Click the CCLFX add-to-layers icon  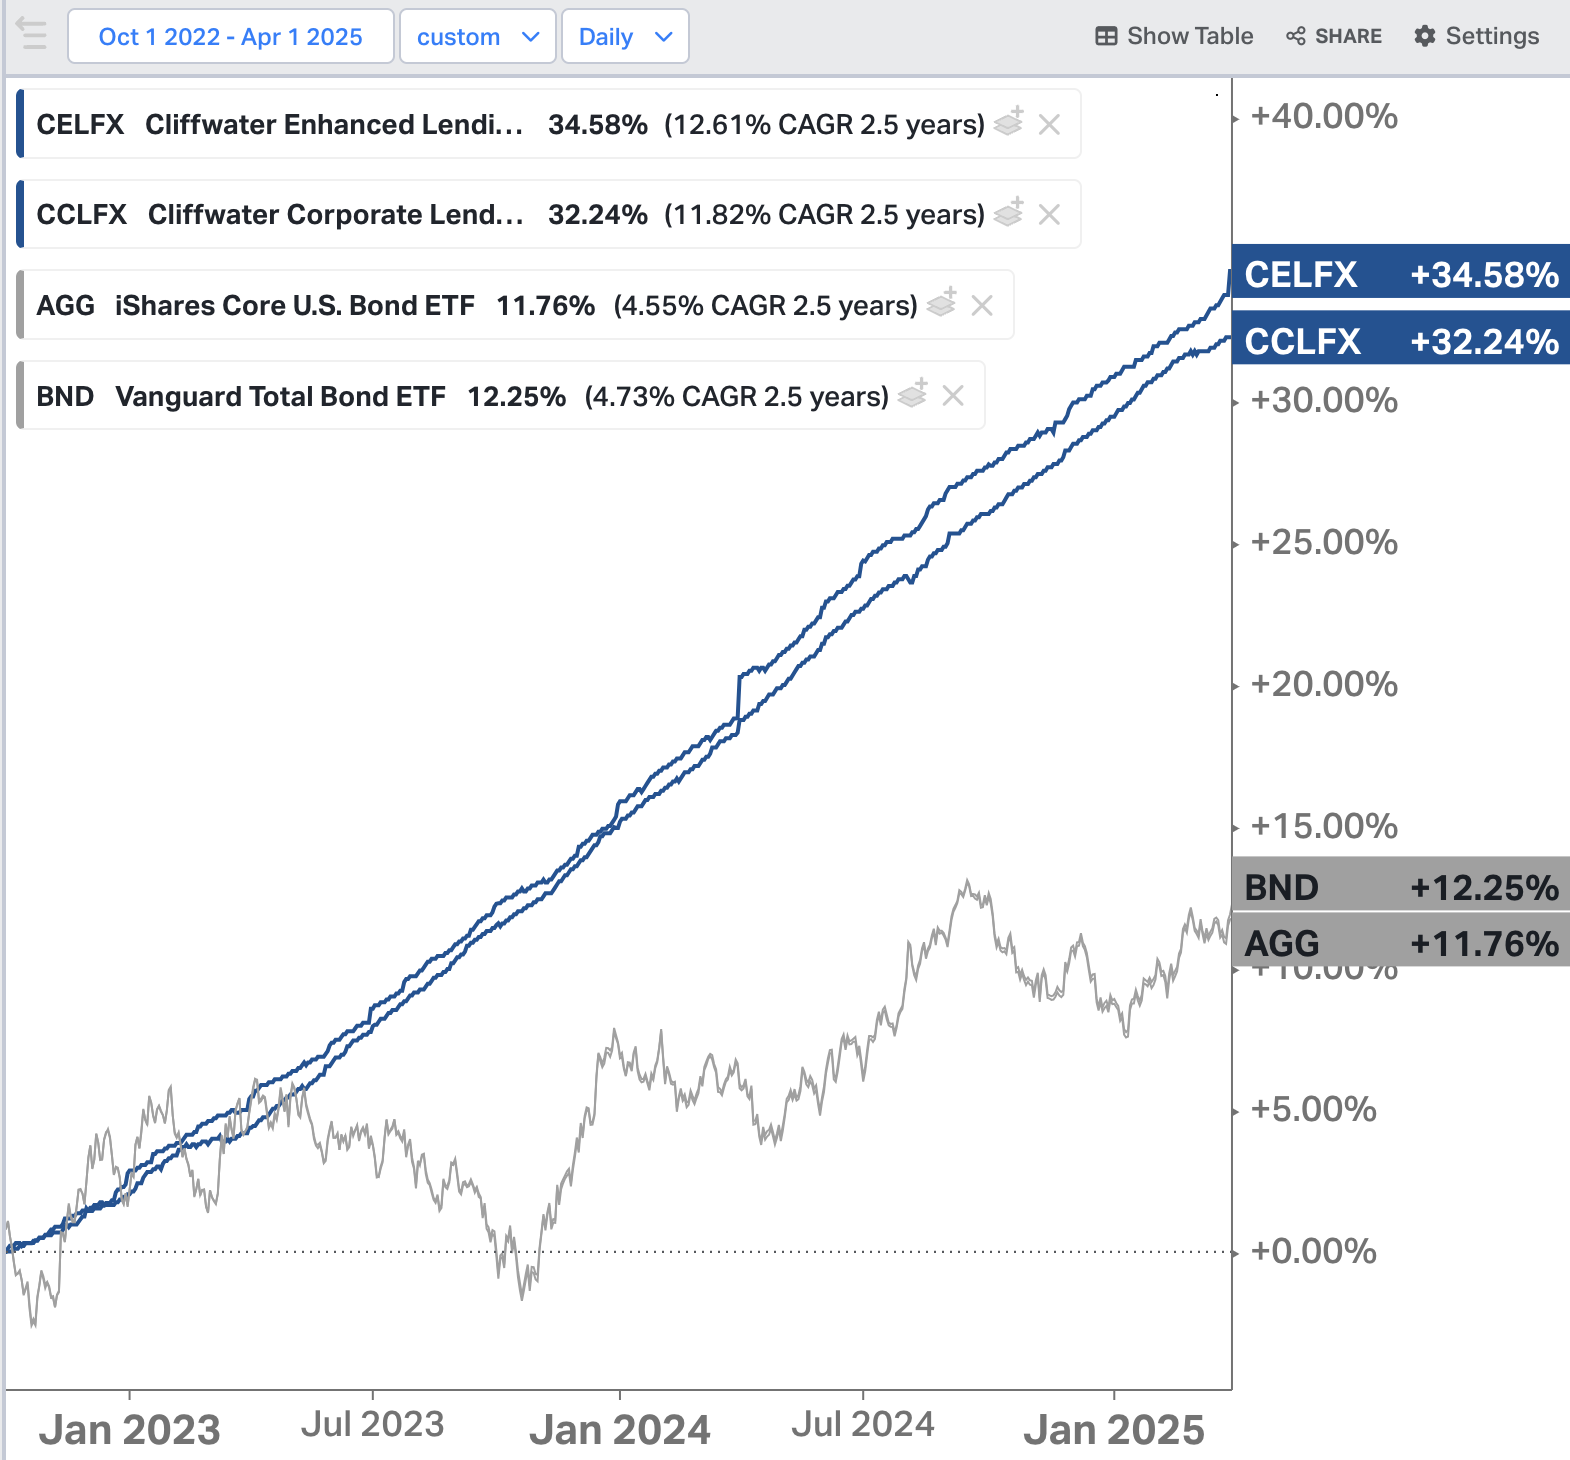point(1009,212)
